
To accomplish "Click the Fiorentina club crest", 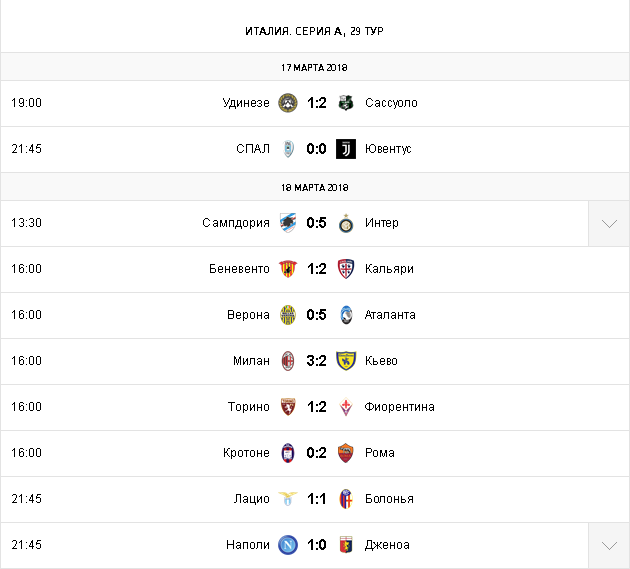I will click(346, 407).
